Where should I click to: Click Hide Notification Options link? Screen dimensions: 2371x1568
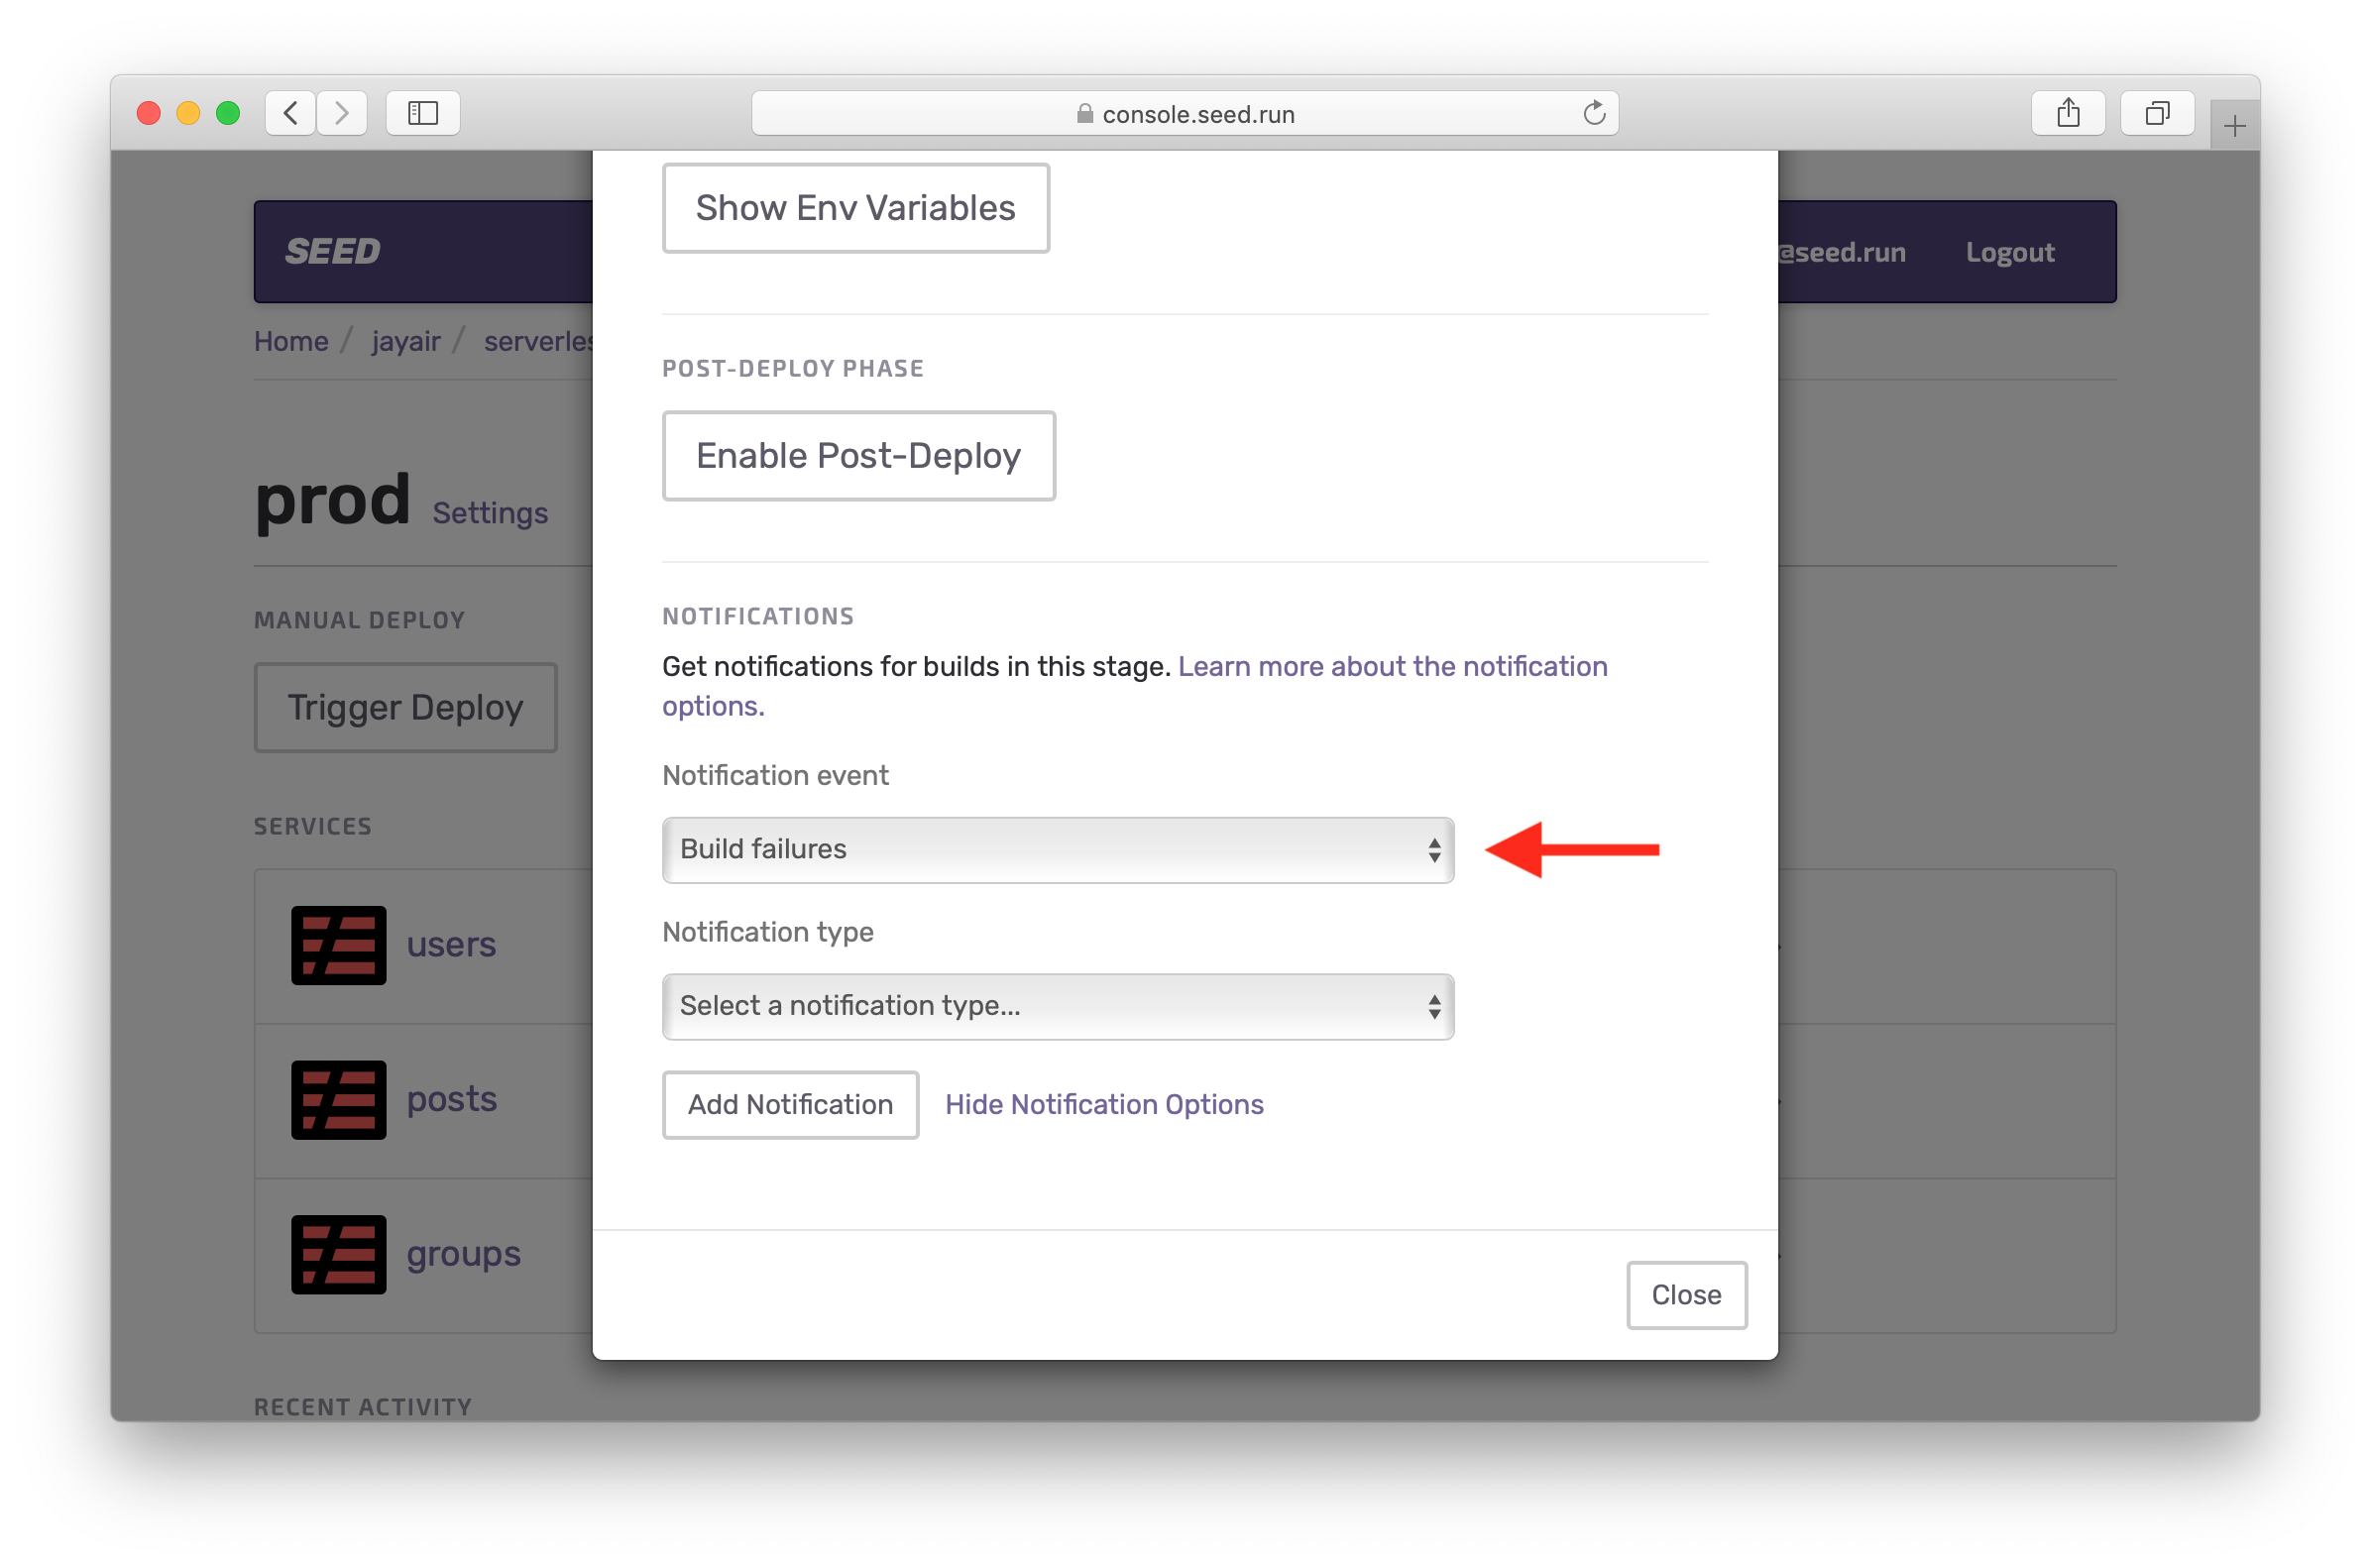point(1104,1104)
